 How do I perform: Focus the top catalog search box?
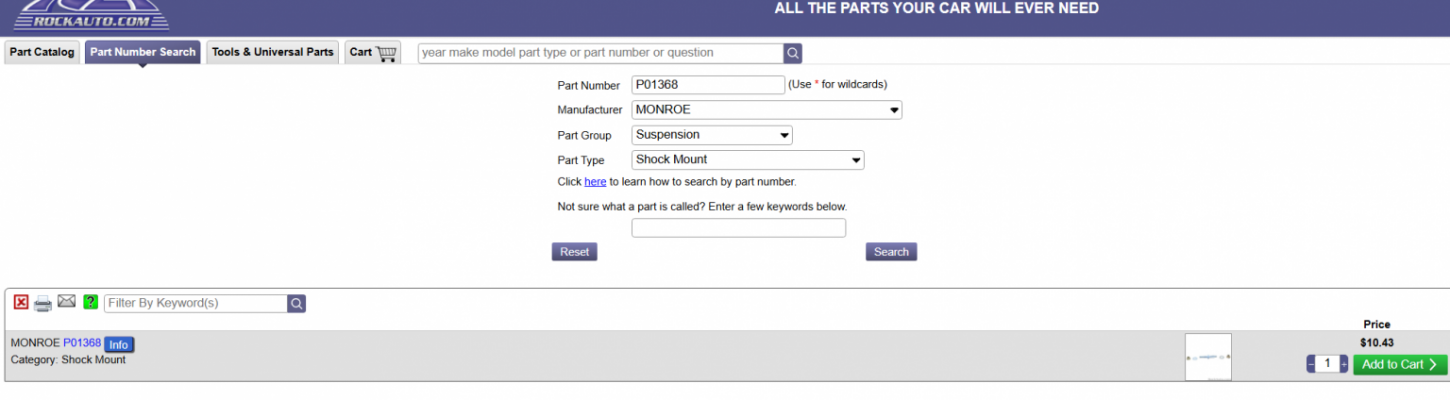click(x=600, y=53)
